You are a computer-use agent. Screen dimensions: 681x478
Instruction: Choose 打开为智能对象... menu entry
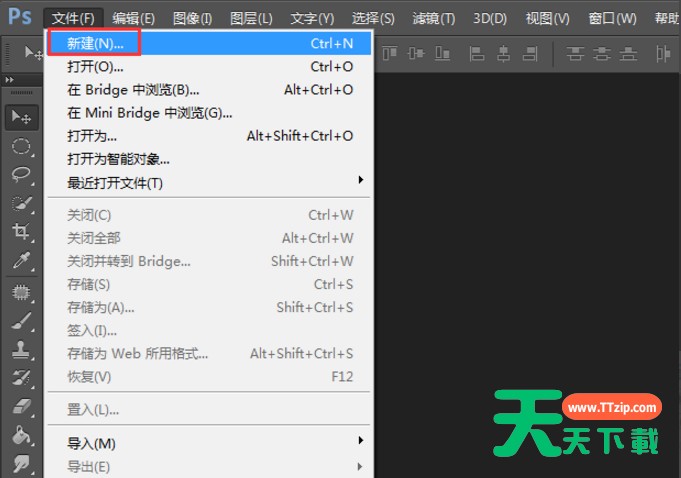click(x=118, y=159)
